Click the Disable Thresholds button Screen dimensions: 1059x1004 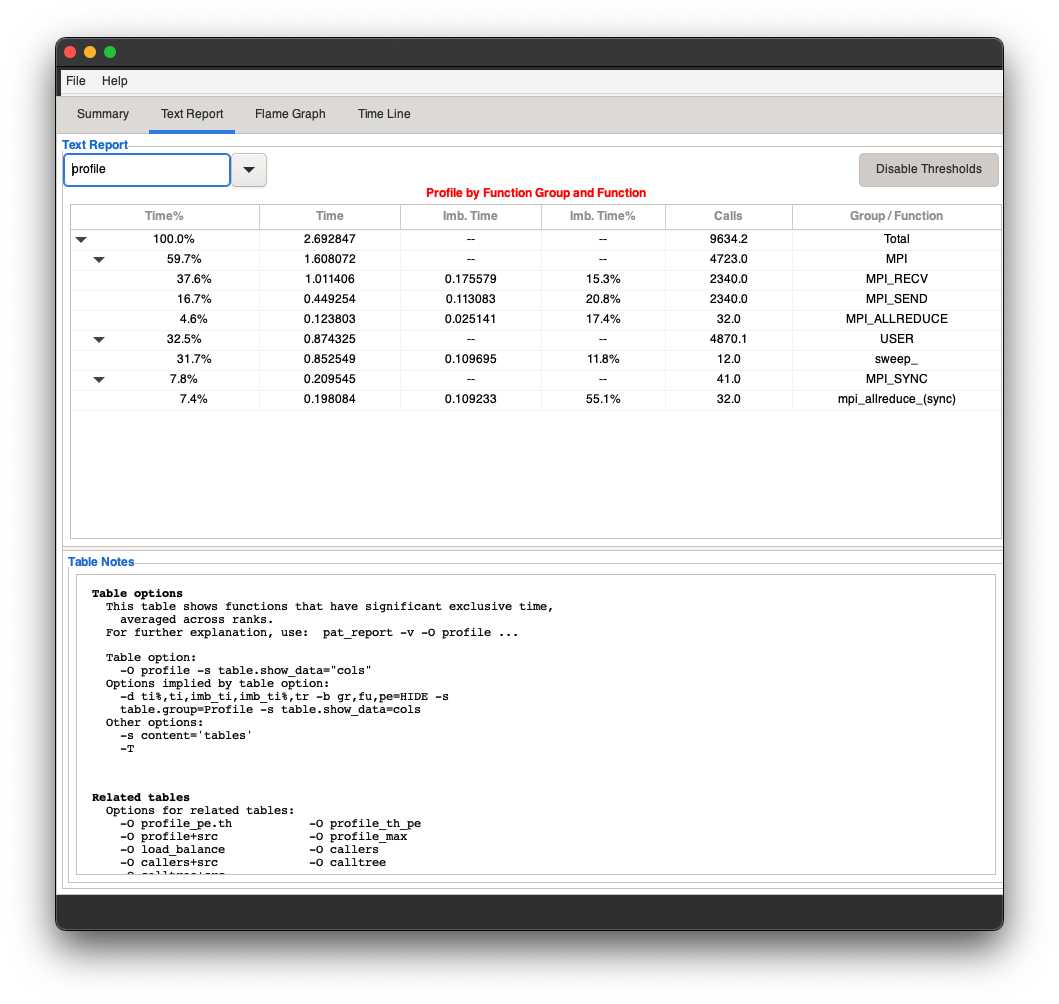(x=928, y=170)
